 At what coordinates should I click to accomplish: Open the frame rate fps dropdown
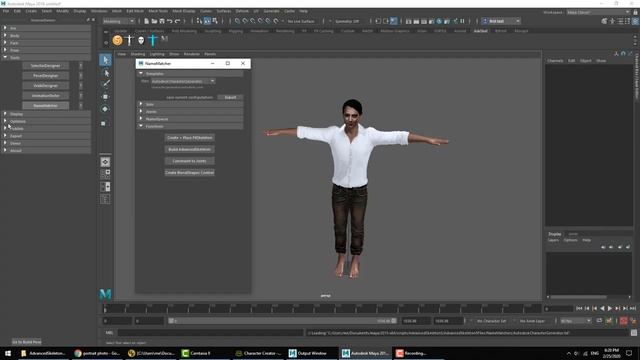(x=576, y=321)
